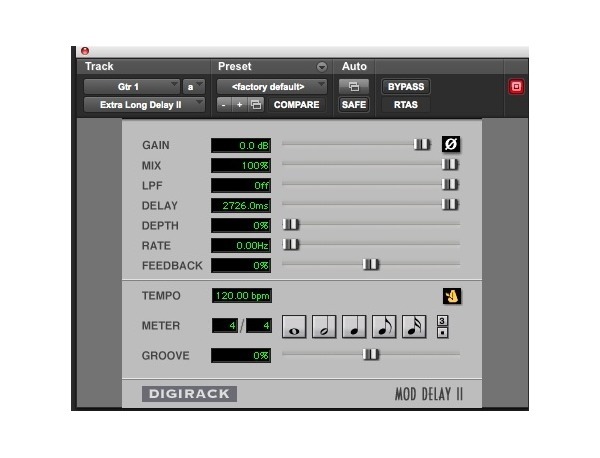Click the MIX value field 100%
The height and width of the screenshot is (458, 600).
(x=241, y=165)
